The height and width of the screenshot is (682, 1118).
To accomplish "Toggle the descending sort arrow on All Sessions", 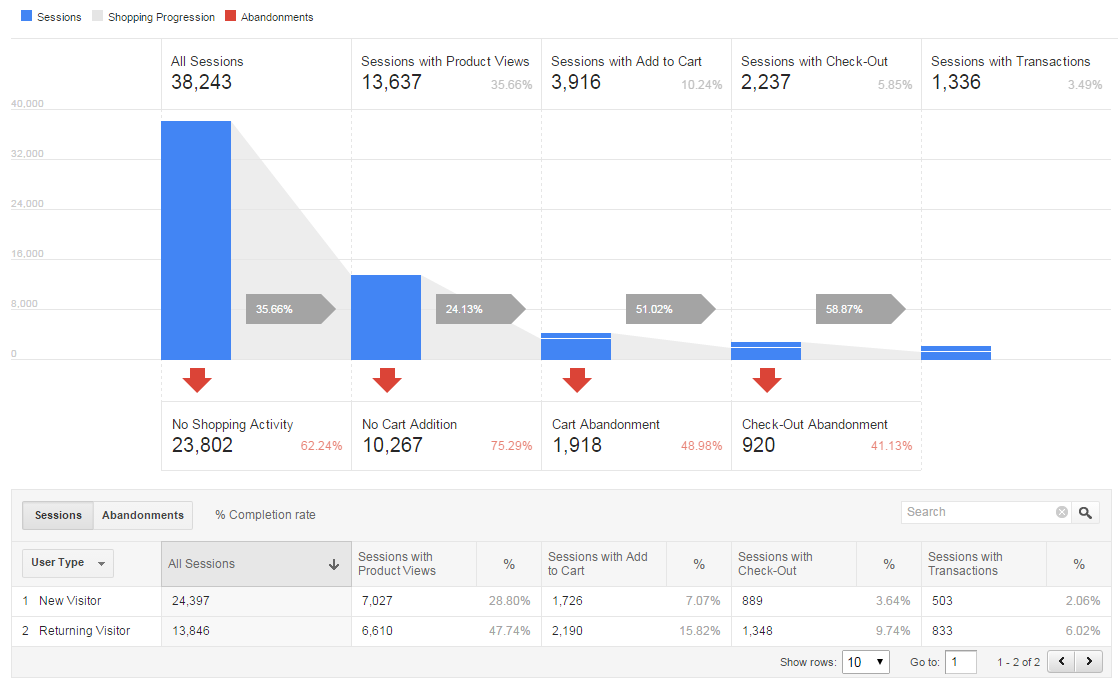I will point(333,563).
